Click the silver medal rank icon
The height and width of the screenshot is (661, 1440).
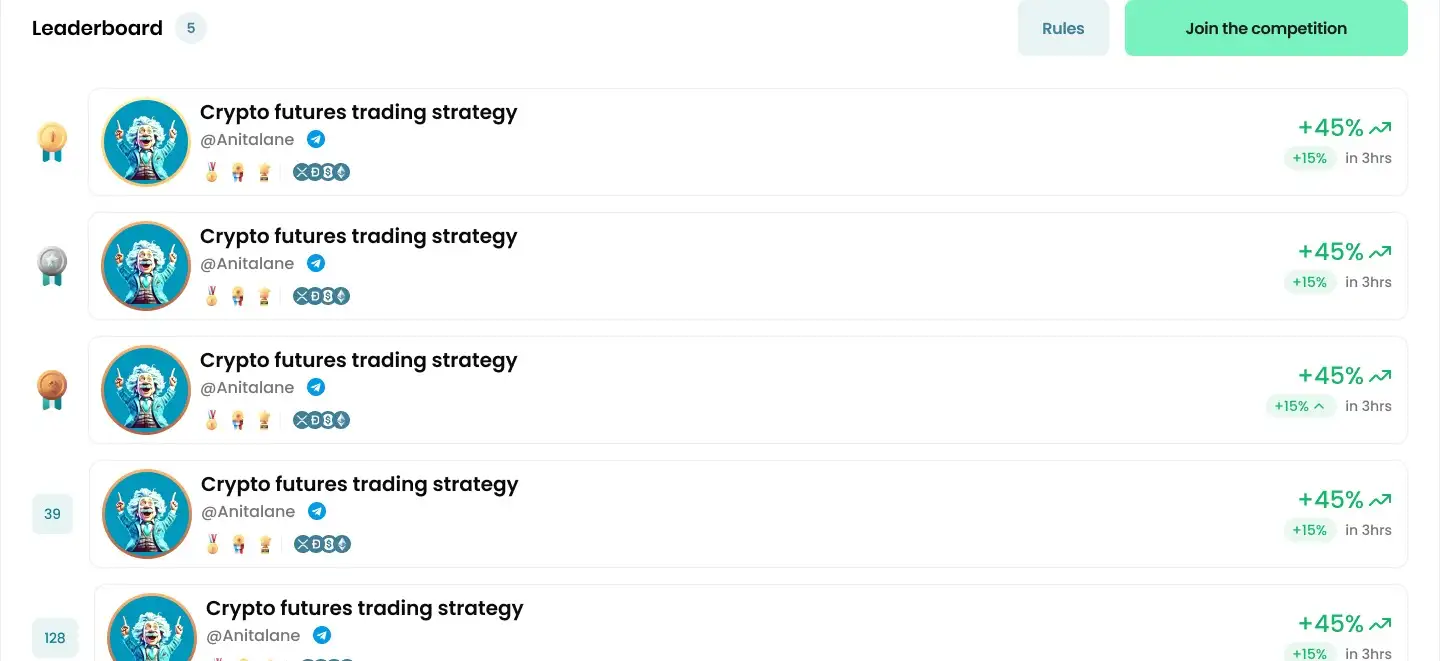52,265
